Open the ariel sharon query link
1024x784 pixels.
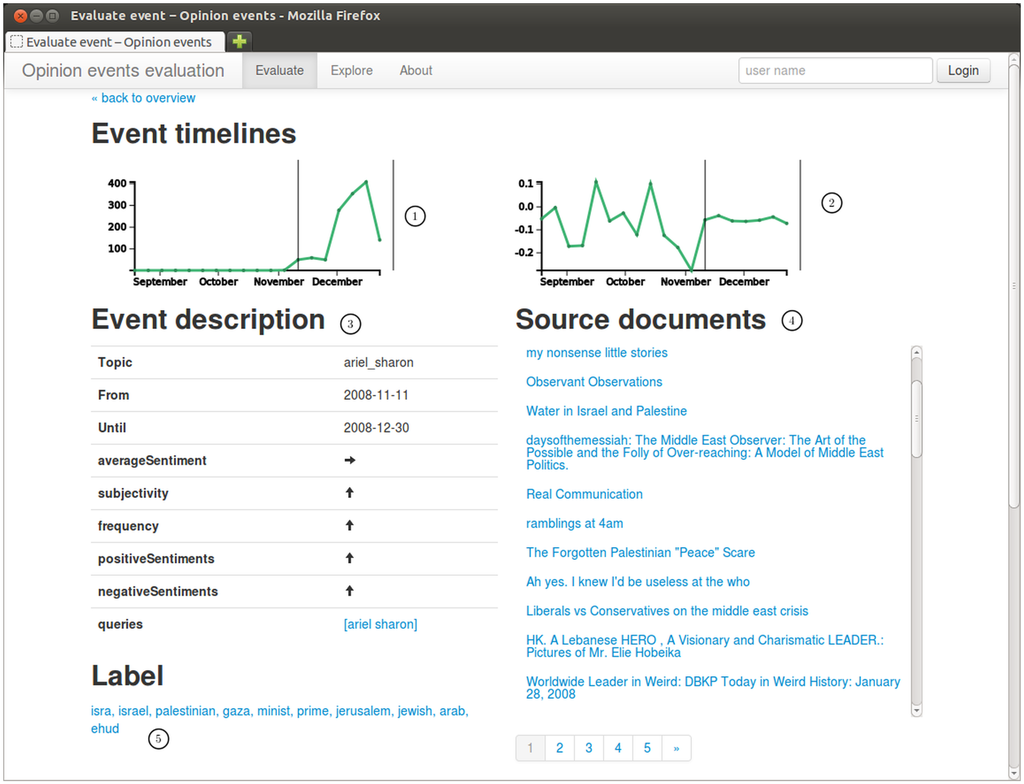(x=380, y=624)
